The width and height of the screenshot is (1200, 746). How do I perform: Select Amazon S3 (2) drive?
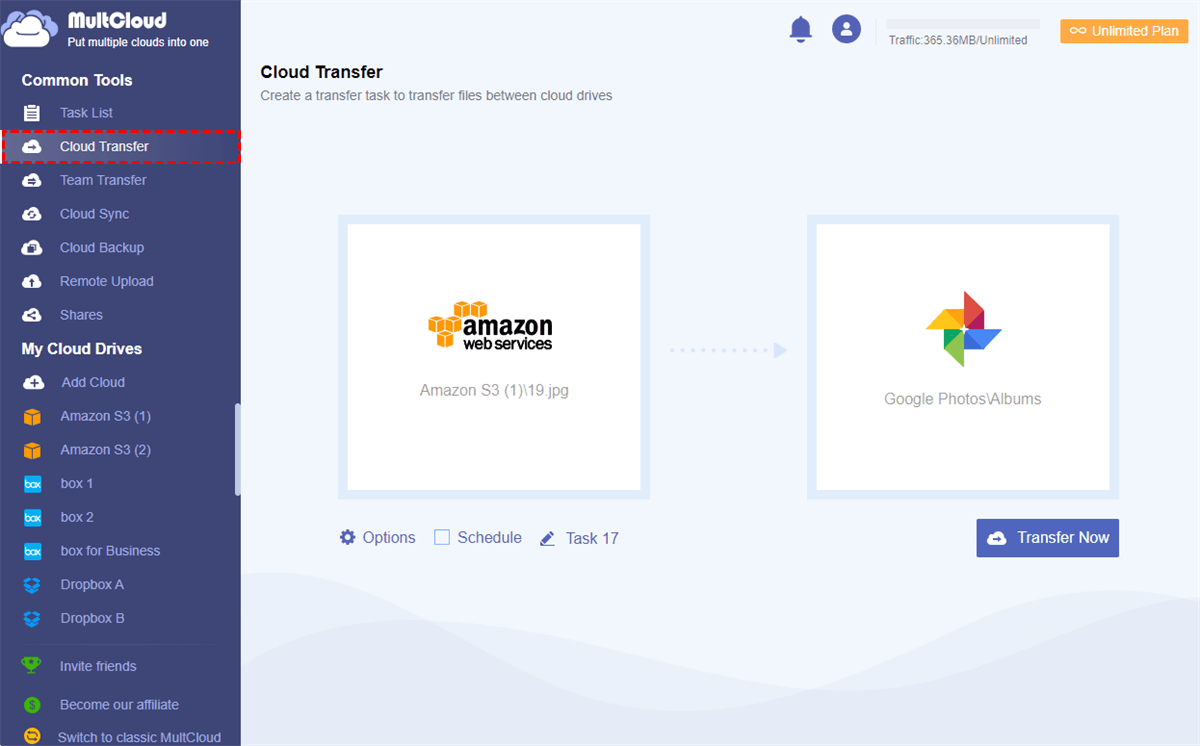coord(105,450)
